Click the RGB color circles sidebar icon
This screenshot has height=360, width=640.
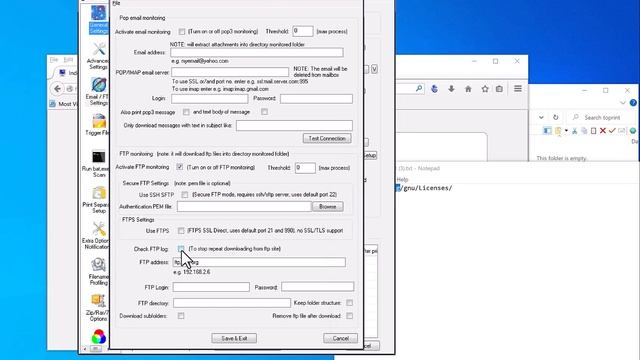(98, 337)
